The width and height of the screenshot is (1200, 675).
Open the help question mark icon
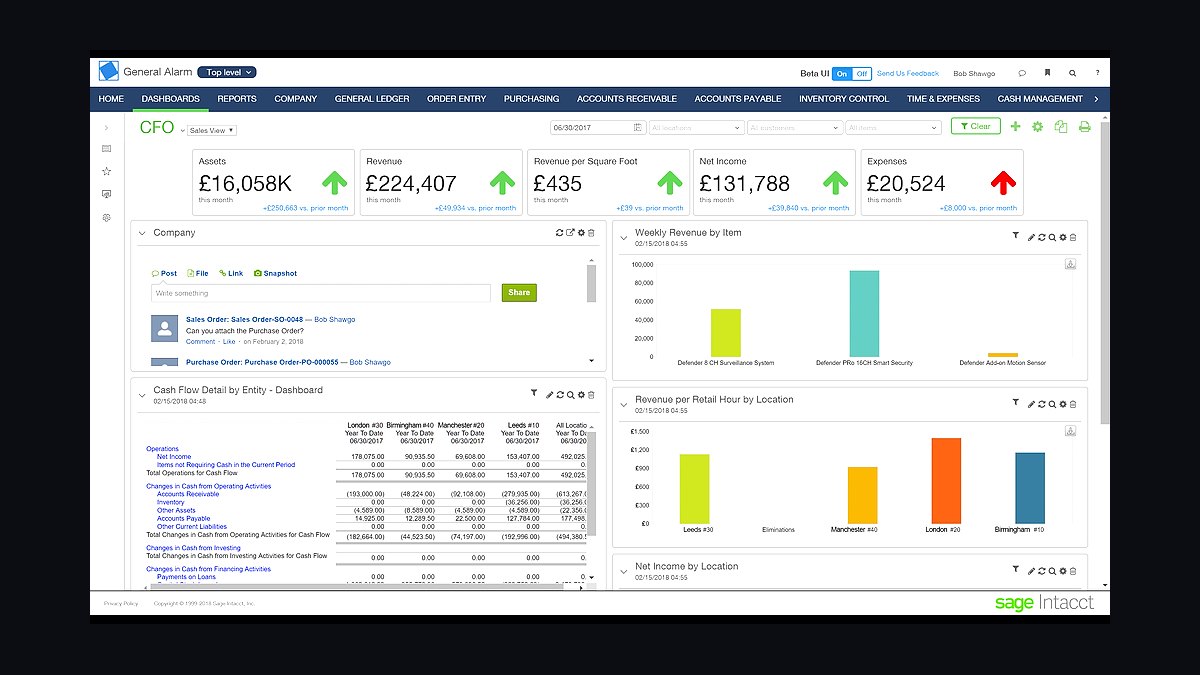click(x=1097, y=73)
